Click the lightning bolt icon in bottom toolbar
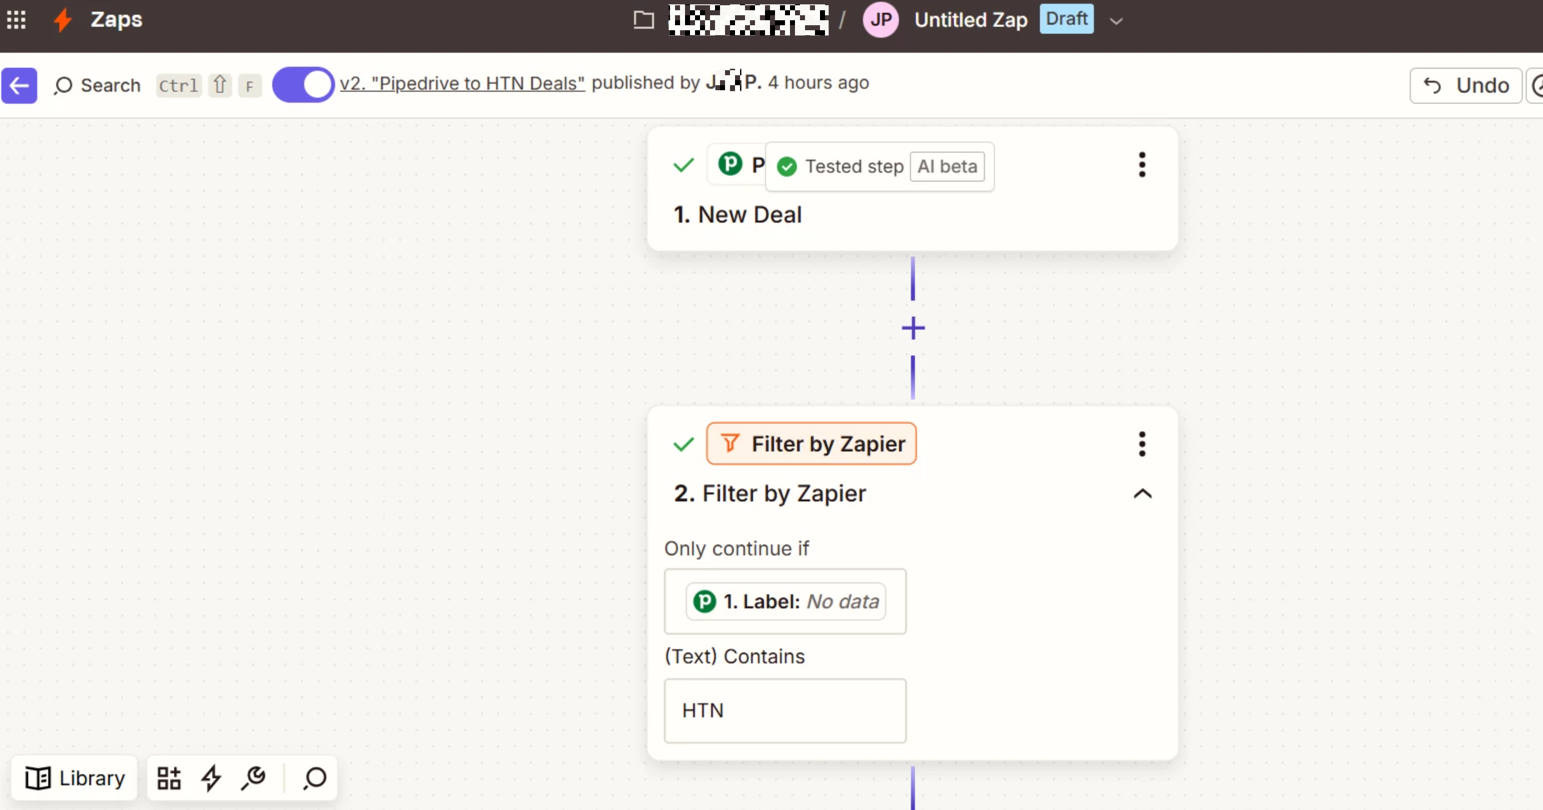The width and height of the screenshot is (1543, 810). pos(211,778)
